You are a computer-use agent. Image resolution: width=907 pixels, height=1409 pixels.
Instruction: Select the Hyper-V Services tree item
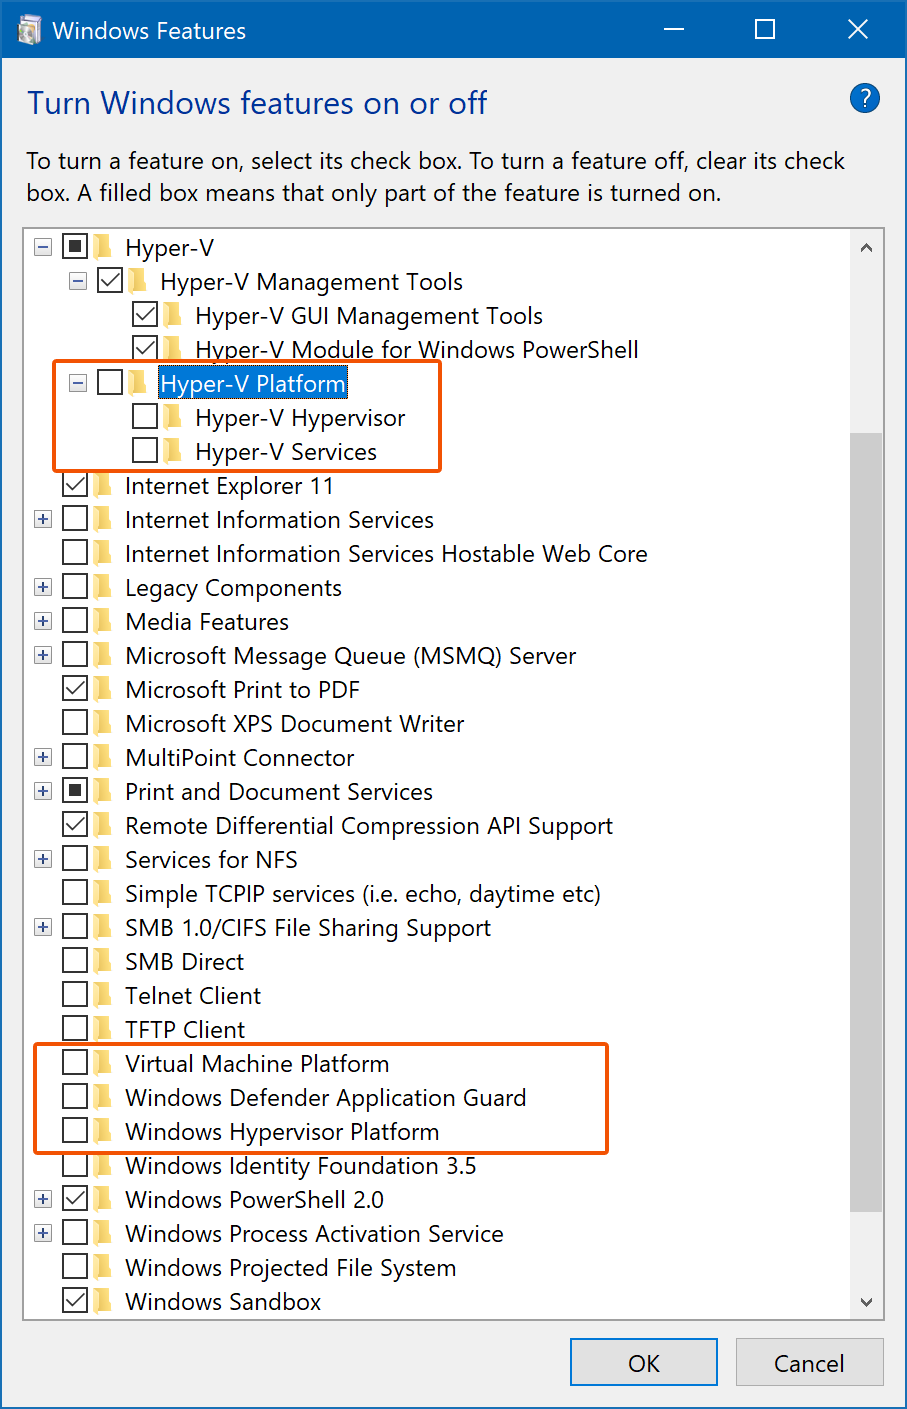pyautogui.click(x=286, y=451)
